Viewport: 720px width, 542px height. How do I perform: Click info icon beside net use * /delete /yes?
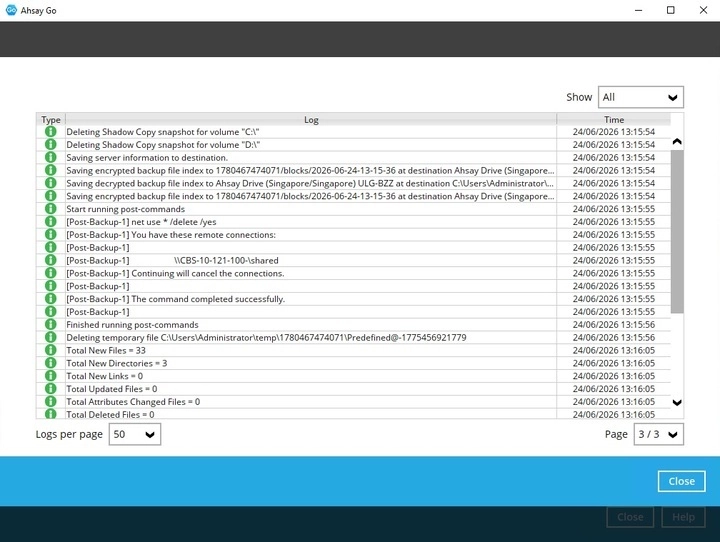point(51,222)
